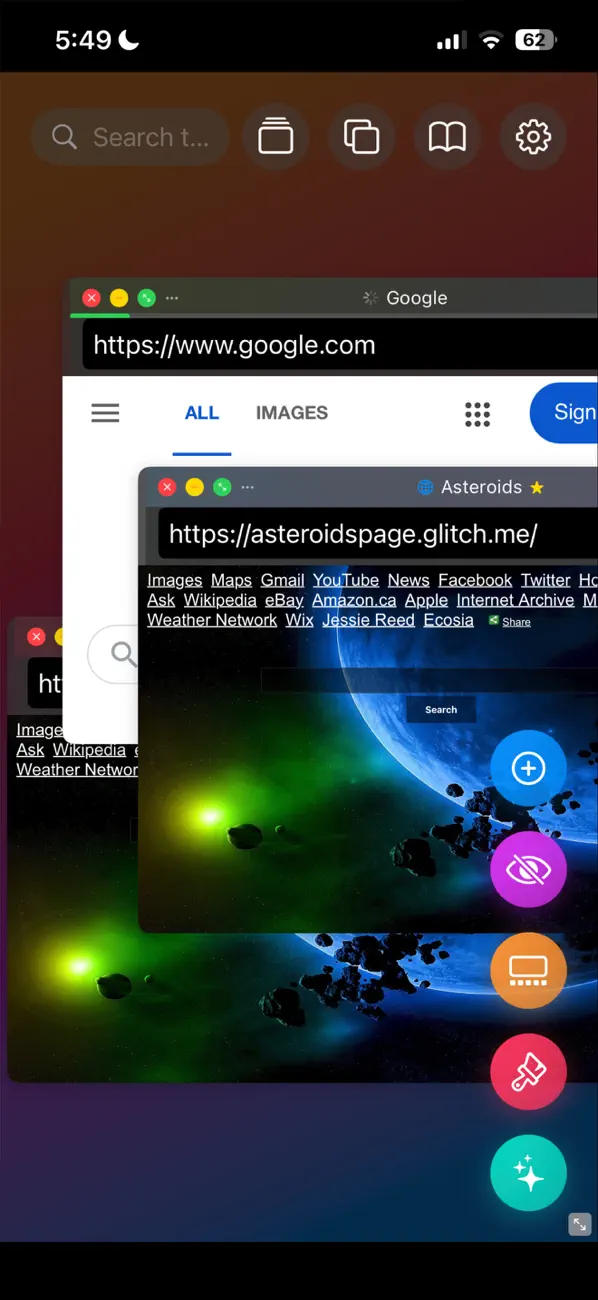Toggle the purple private browsing eye button
The image size is (598, 1300).
point(528,869)
